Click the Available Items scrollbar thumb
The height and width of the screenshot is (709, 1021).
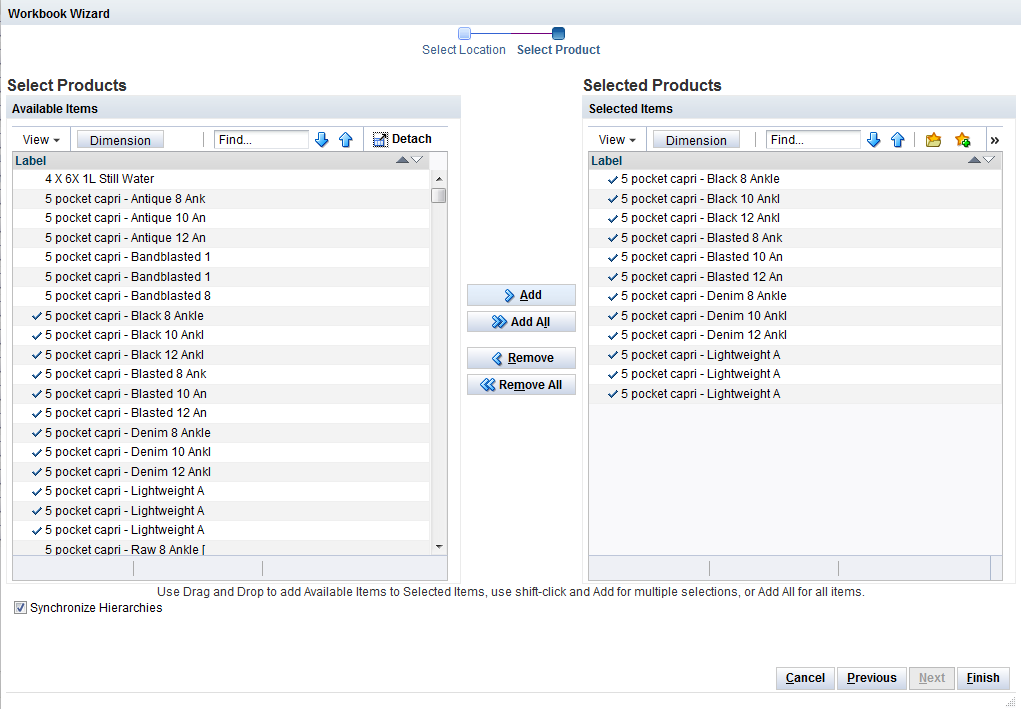click(439, 195)
